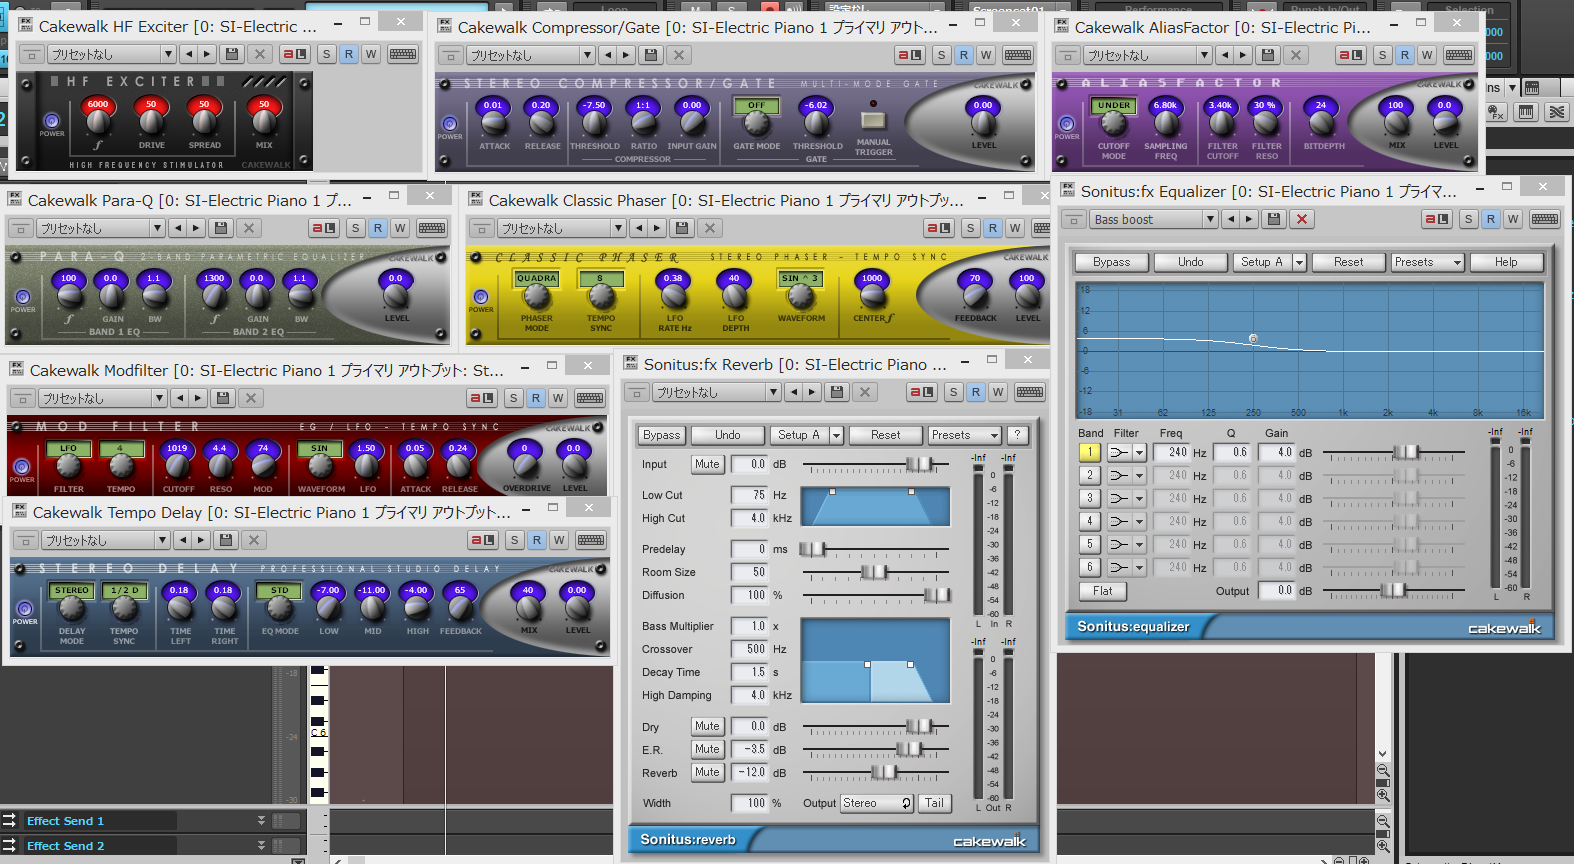Screen dimensions: 1574x864
Task: Toggle the HF Exciter power button
Action: [51, 120]
